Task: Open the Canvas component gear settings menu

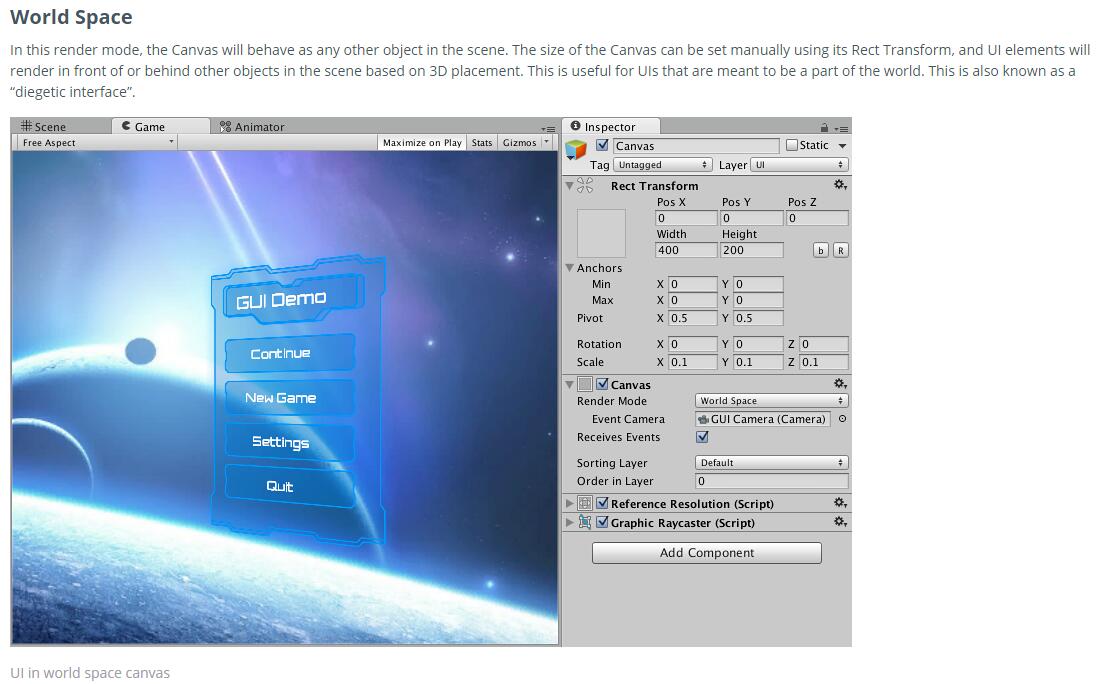Action: click(840, 383)
